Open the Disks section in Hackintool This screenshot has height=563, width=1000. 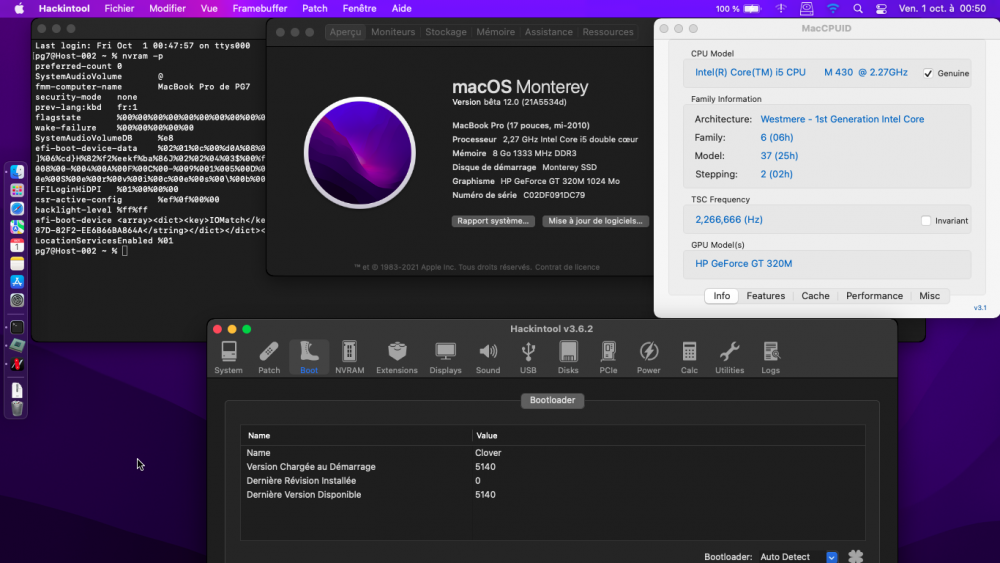[x=568, y=357]
